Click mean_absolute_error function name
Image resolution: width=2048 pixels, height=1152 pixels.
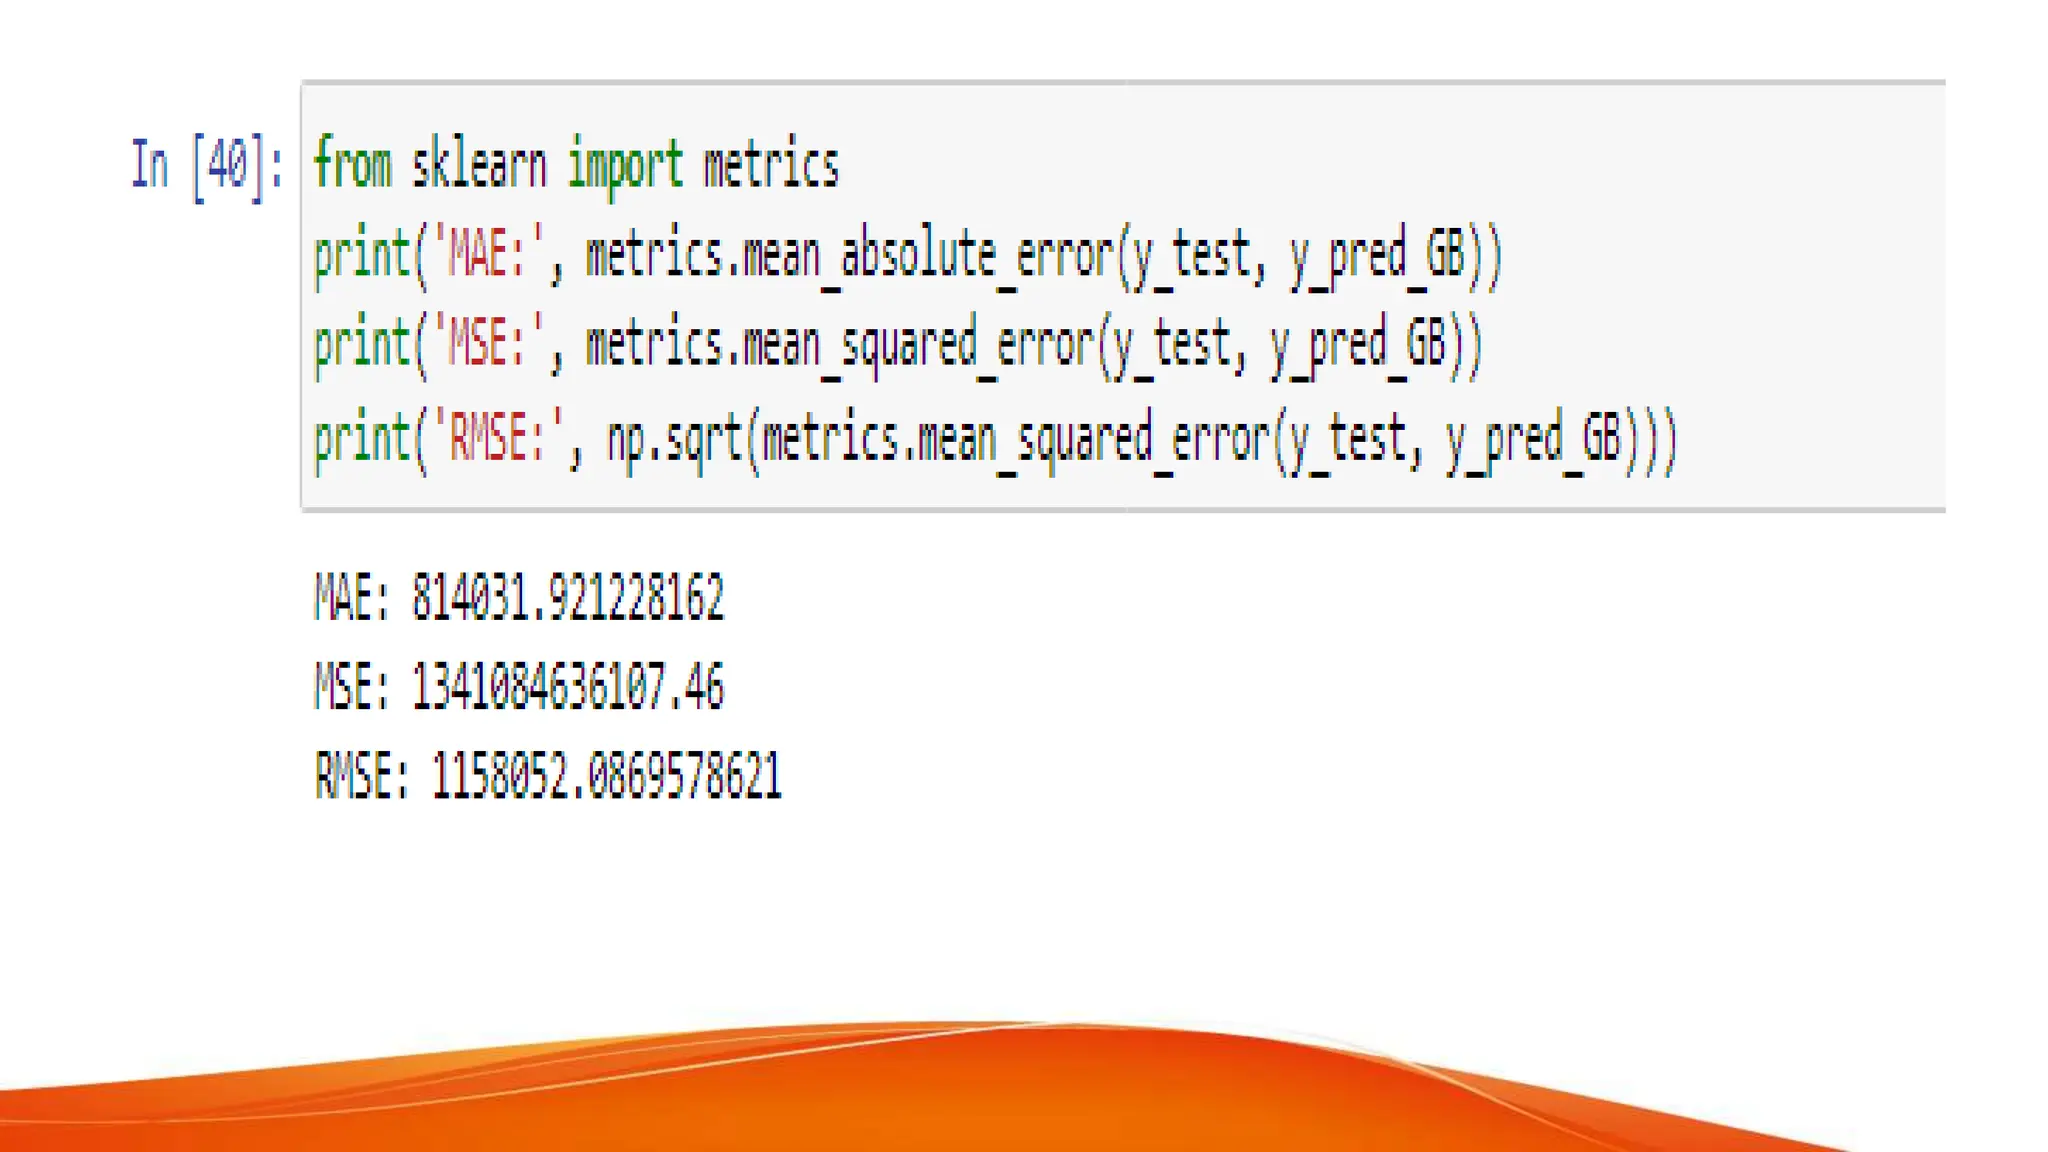[927, 254]
